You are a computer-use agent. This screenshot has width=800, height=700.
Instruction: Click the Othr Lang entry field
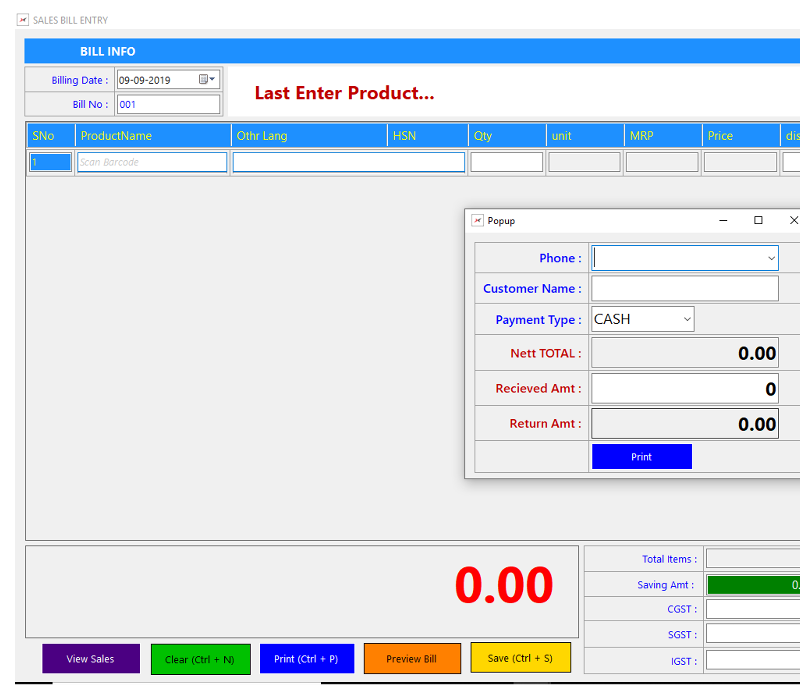(349, 162)
